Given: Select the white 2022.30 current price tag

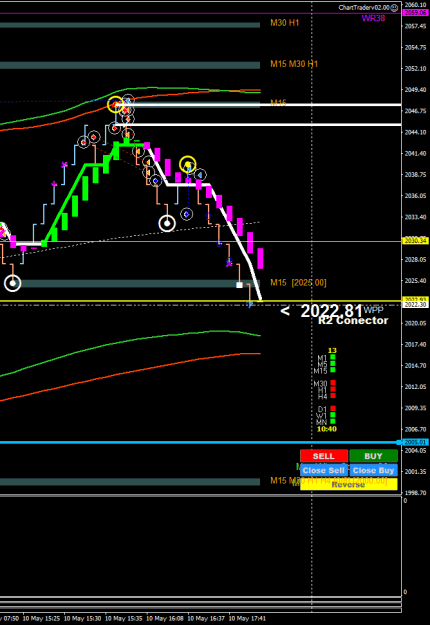Looking at the screenshot, I should (415, 305).
